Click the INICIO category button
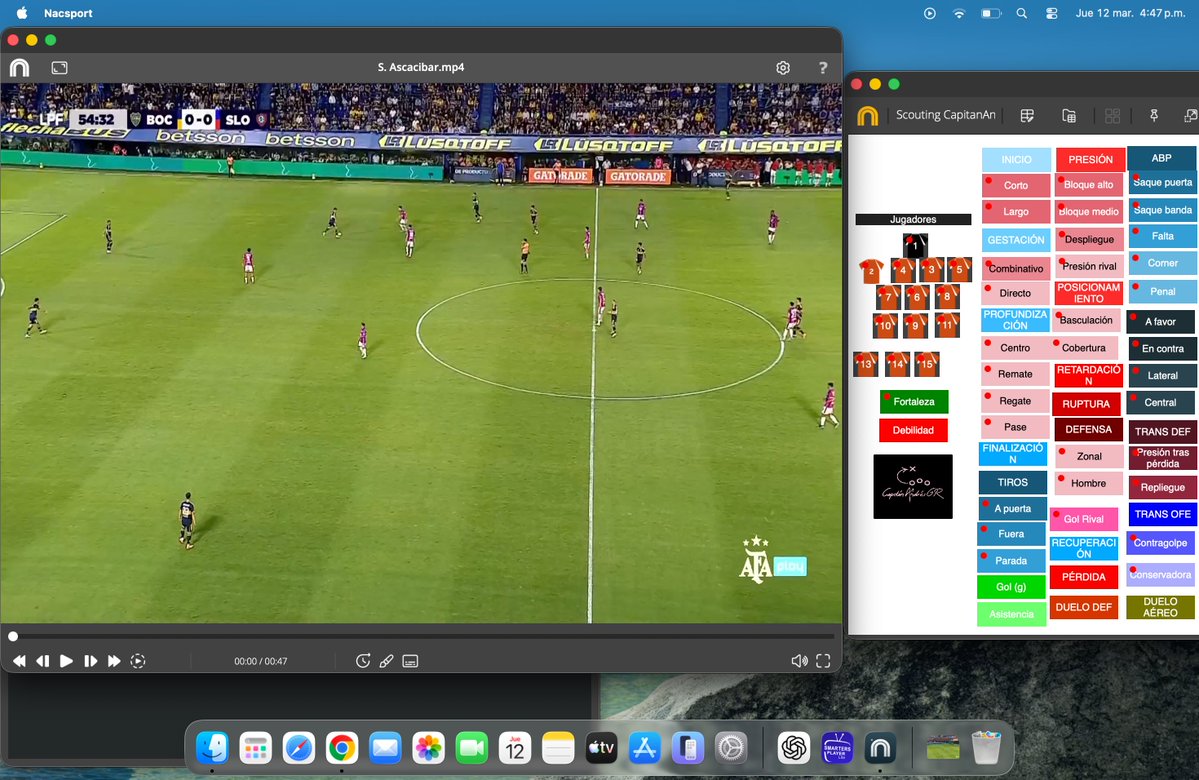Viewport: 1199px width, 780px height. [1016, 159]
